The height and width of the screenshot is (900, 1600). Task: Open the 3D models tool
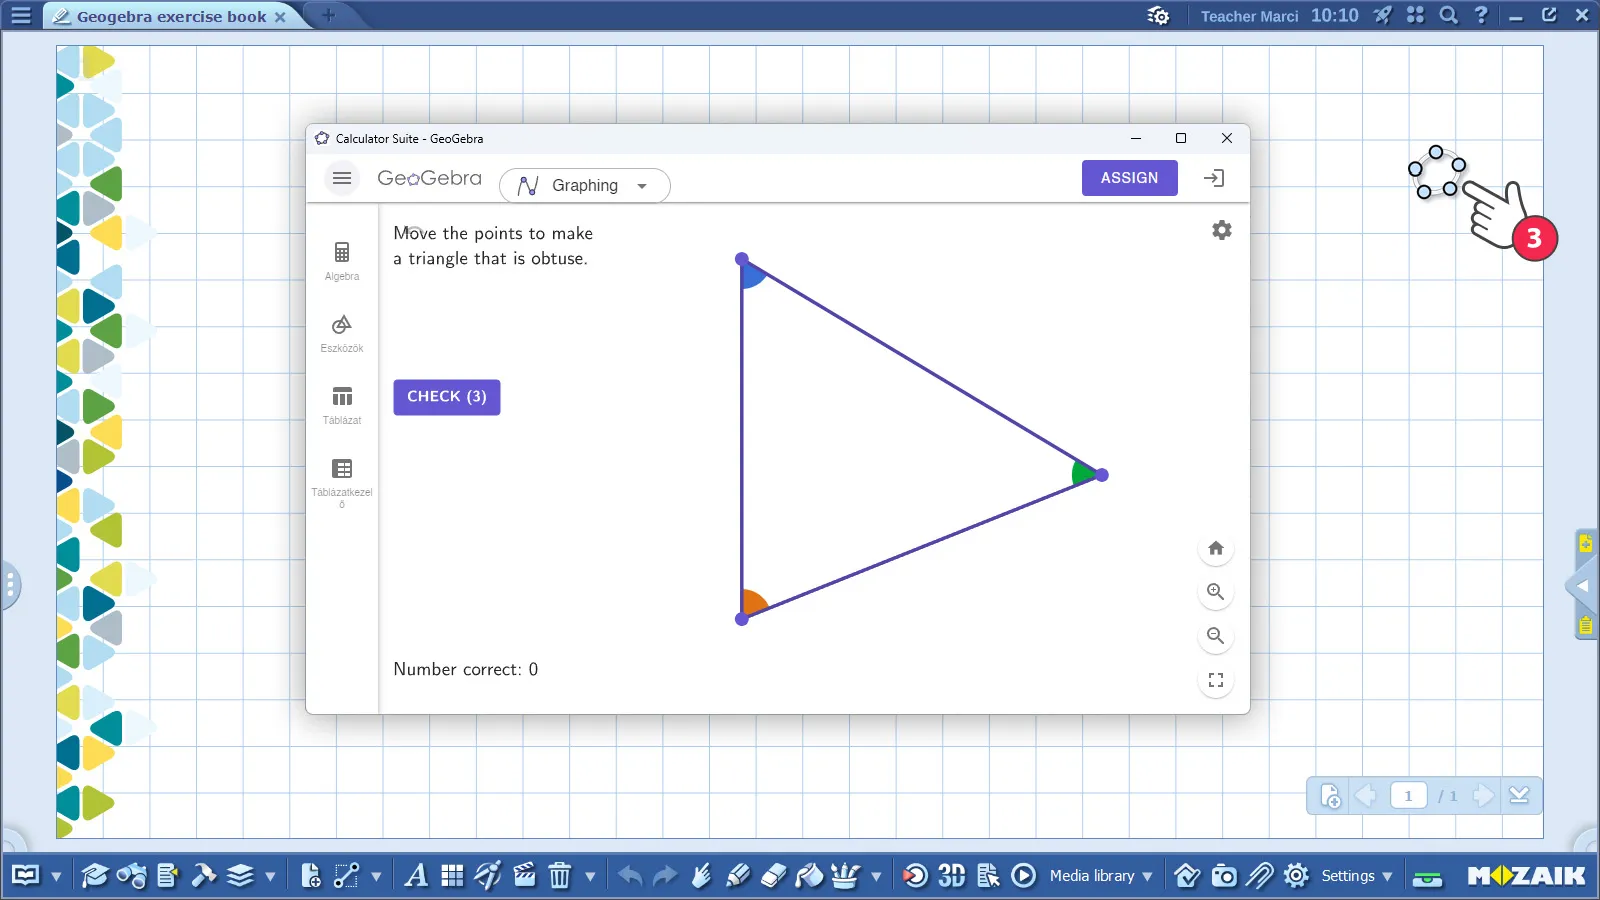[951, 876]
